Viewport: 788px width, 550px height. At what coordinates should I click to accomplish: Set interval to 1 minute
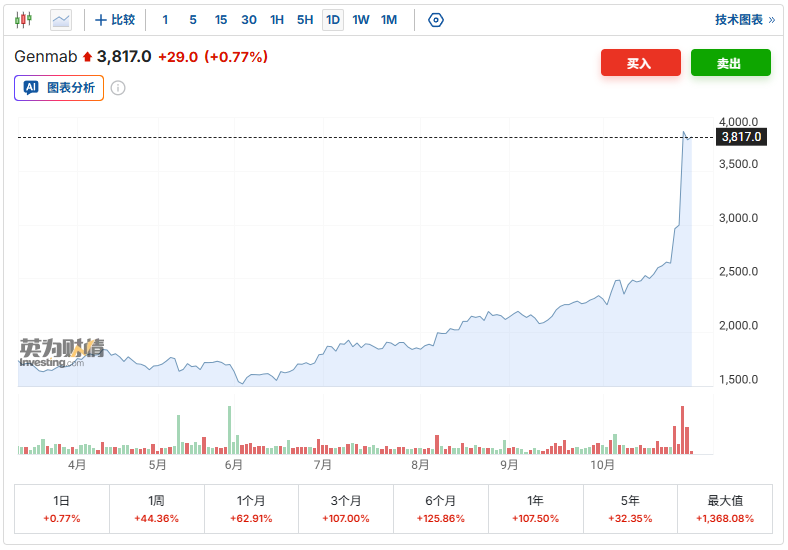[x=165, y=20]
